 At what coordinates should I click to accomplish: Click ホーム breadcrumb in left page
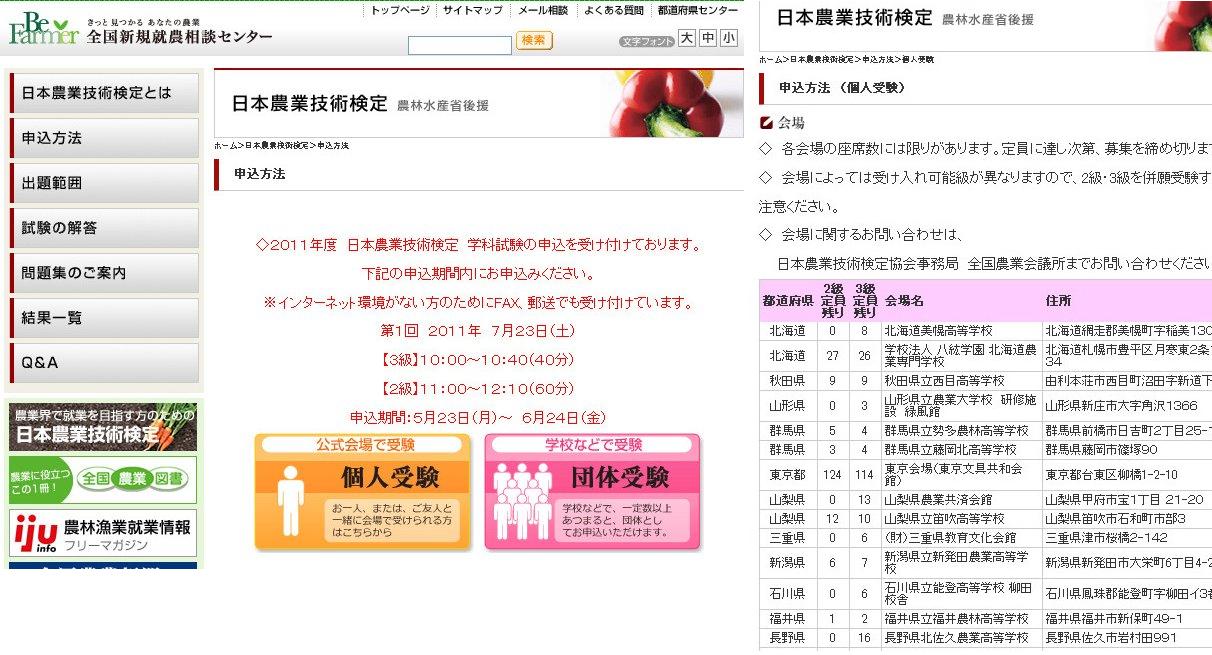tap(225, 146)
